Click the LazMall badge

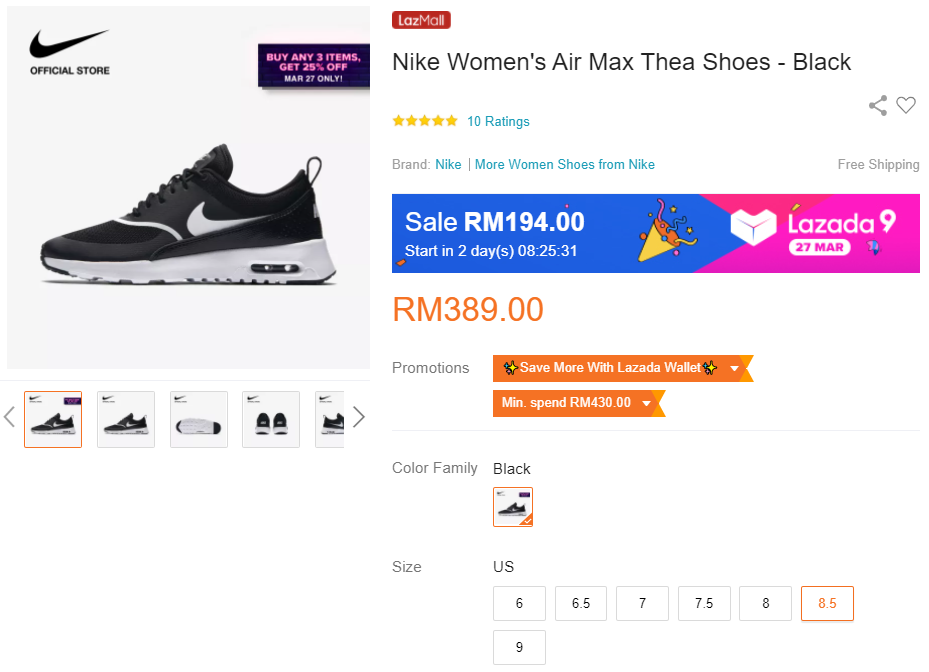point(421,20)
